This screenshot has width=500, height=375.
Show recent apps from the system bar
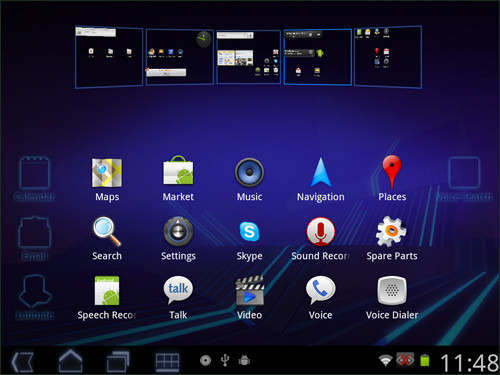coord(118,361)
